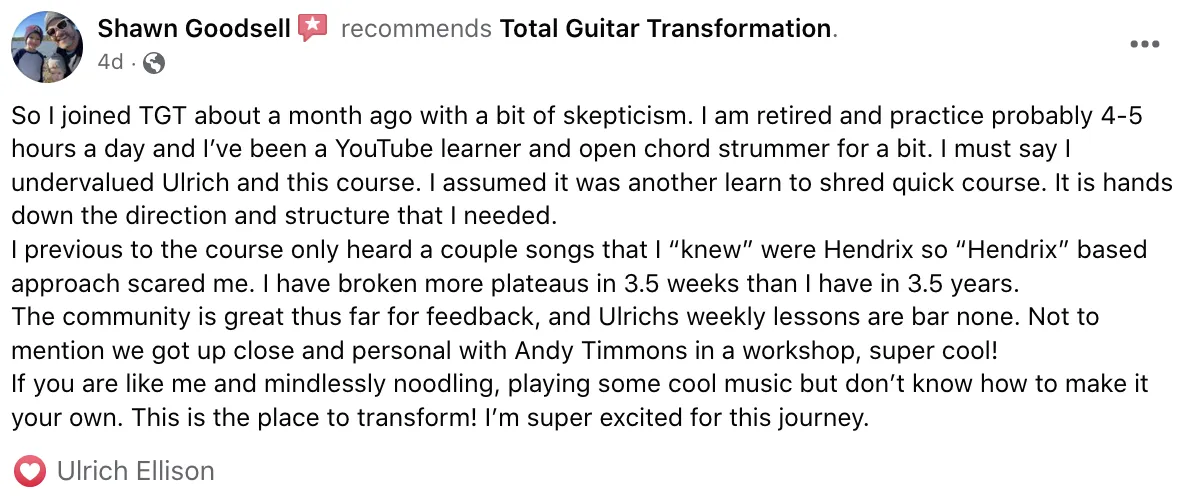Click the red recommendation star badge
Screen dimensions: 1188x502
(x=312, y=29)
